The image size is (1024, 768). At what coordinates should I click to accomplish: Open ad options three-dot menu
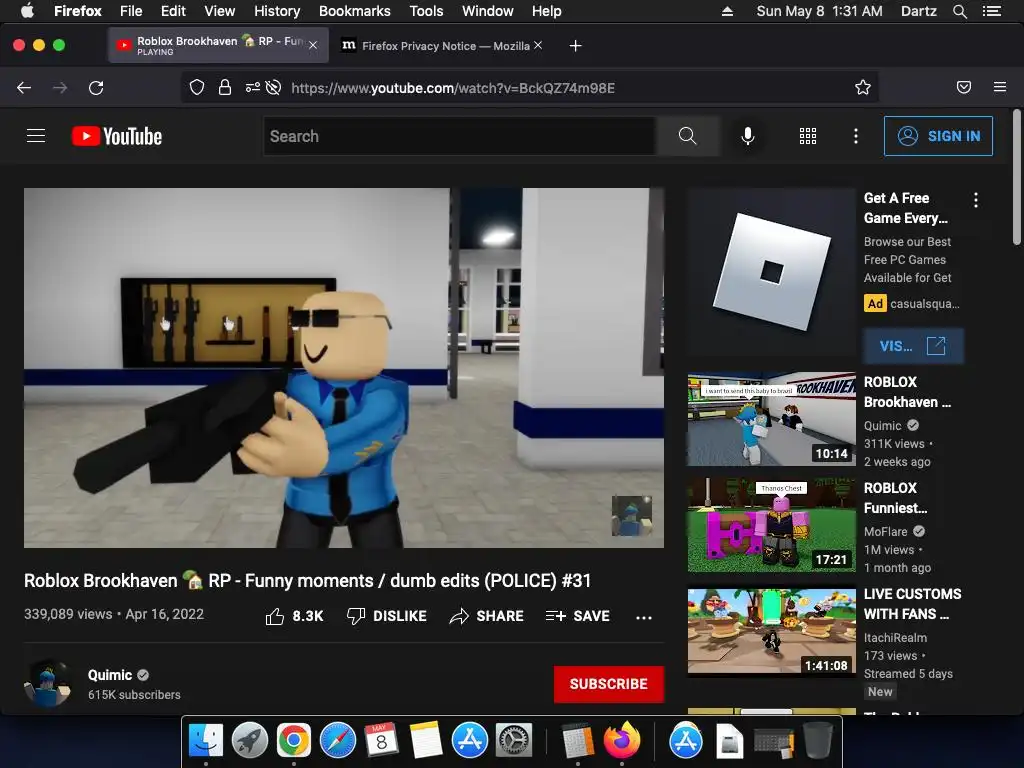[x=976, y=200]
